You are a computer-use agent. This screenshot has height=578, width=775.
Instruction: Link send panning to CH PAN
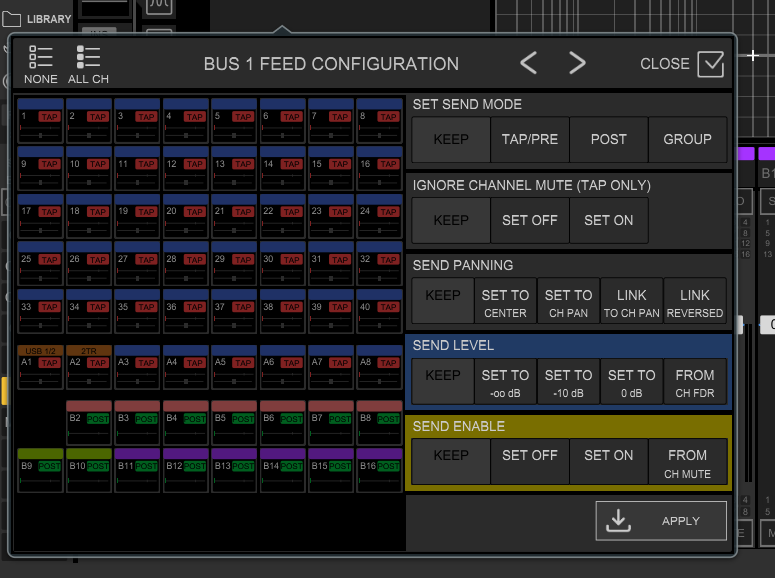632,301
